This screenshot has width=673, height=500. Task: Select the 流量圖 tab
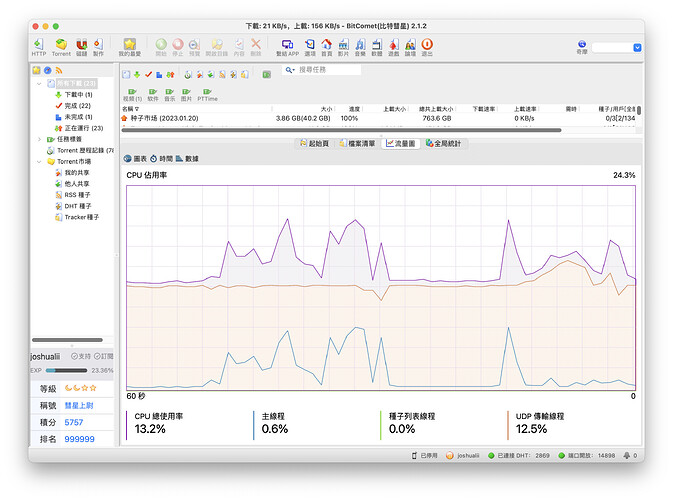(400, 143)
